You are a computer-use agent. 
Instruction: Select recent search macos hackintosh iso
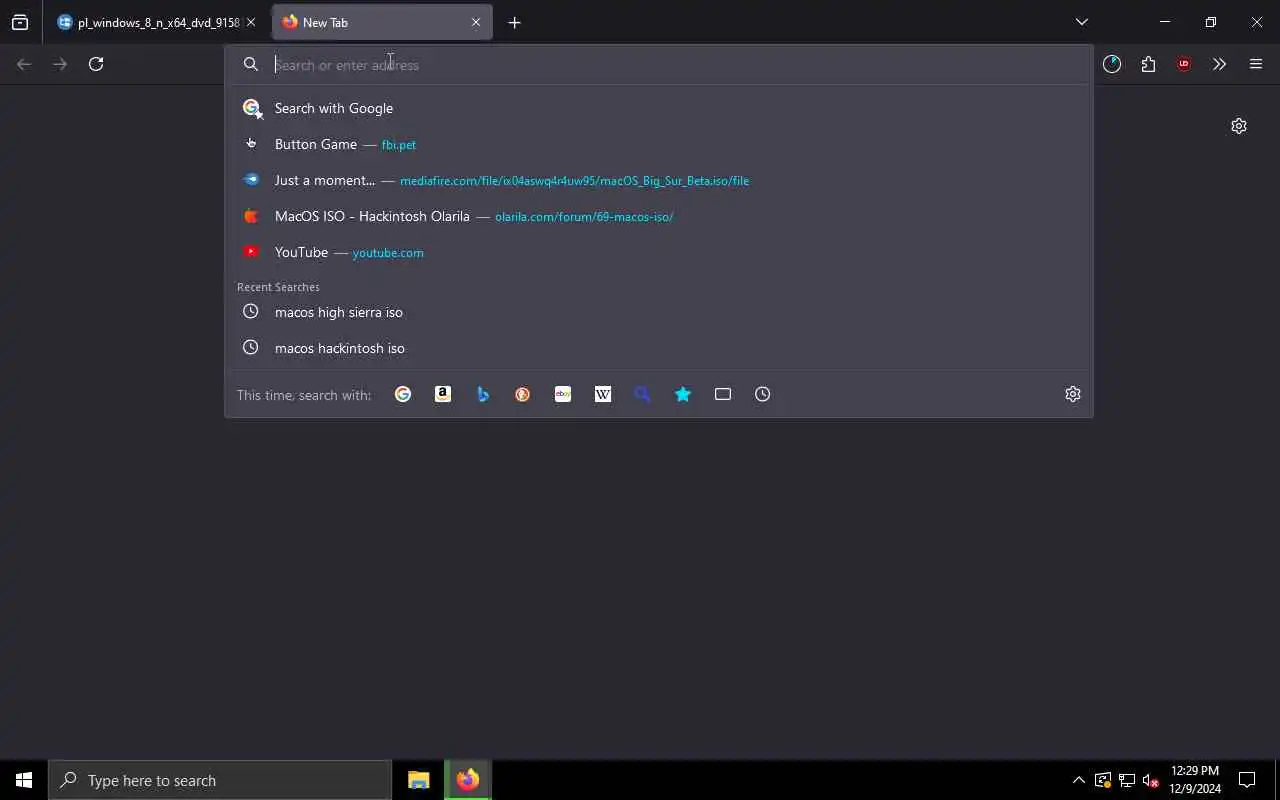[659, 348]
